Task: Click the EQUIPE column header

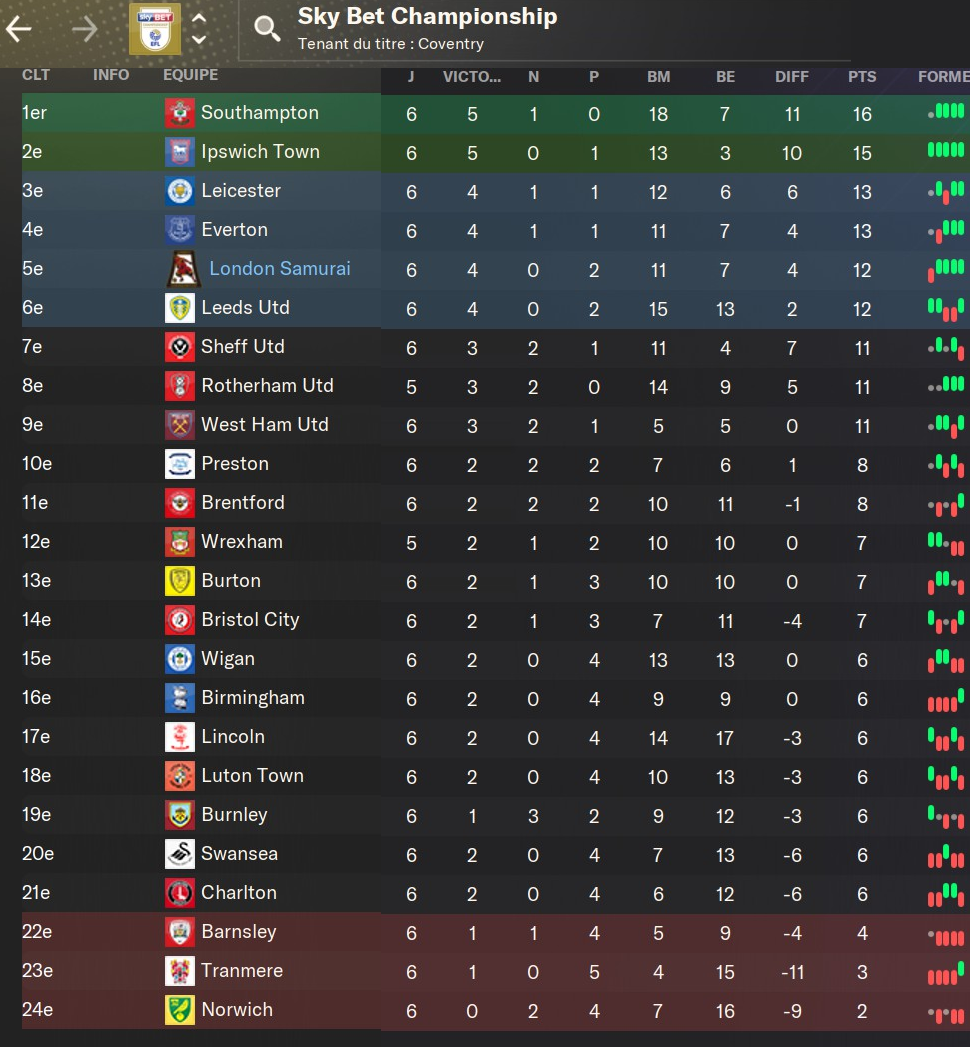Action: tap(190, 75)
